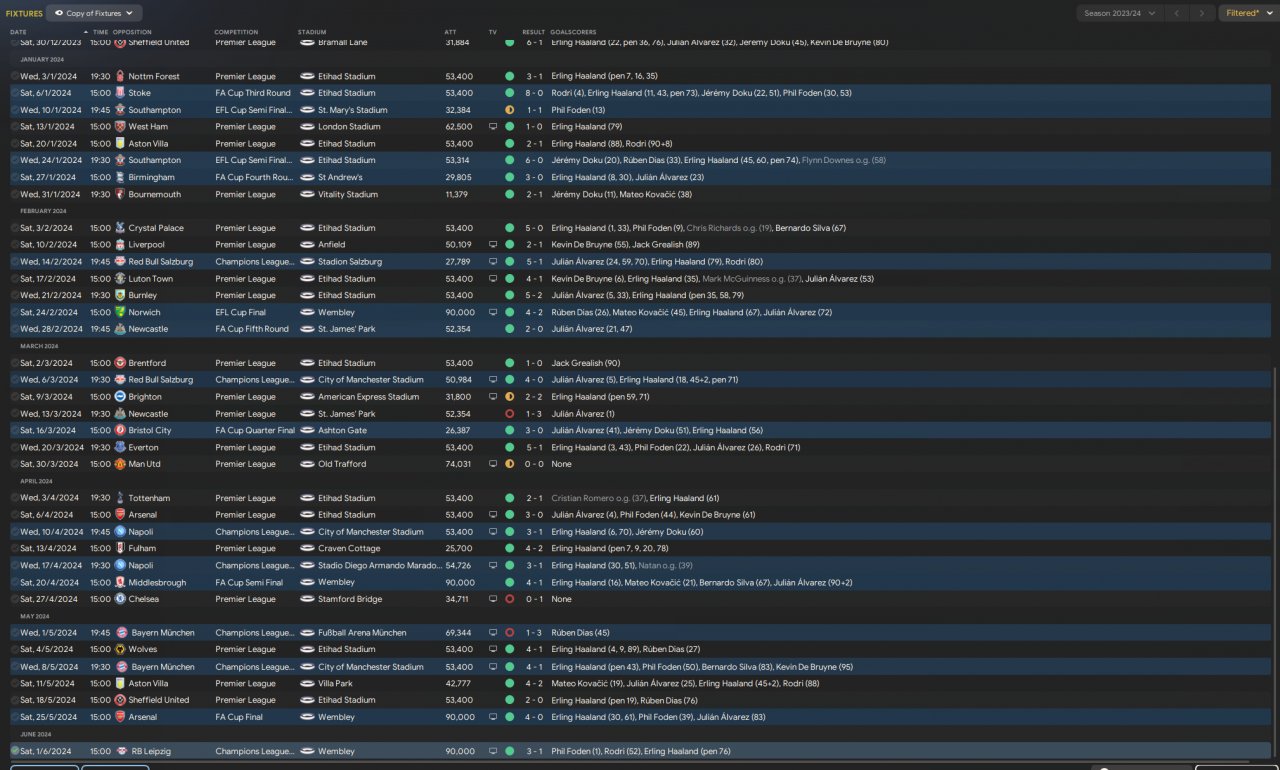This screenshot has width=1280, height=770.
Task: Click the win indicator on the Everton row
Action: (x=510, y=447)
